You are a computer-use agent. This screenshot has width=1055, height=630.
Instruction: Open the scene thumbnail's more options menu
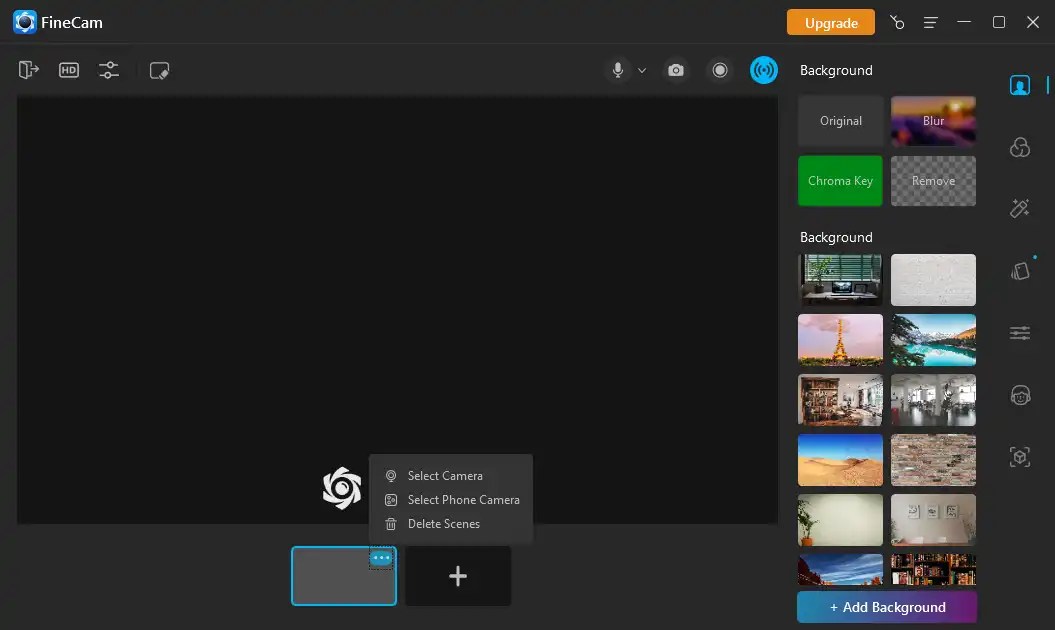[381, 560]
